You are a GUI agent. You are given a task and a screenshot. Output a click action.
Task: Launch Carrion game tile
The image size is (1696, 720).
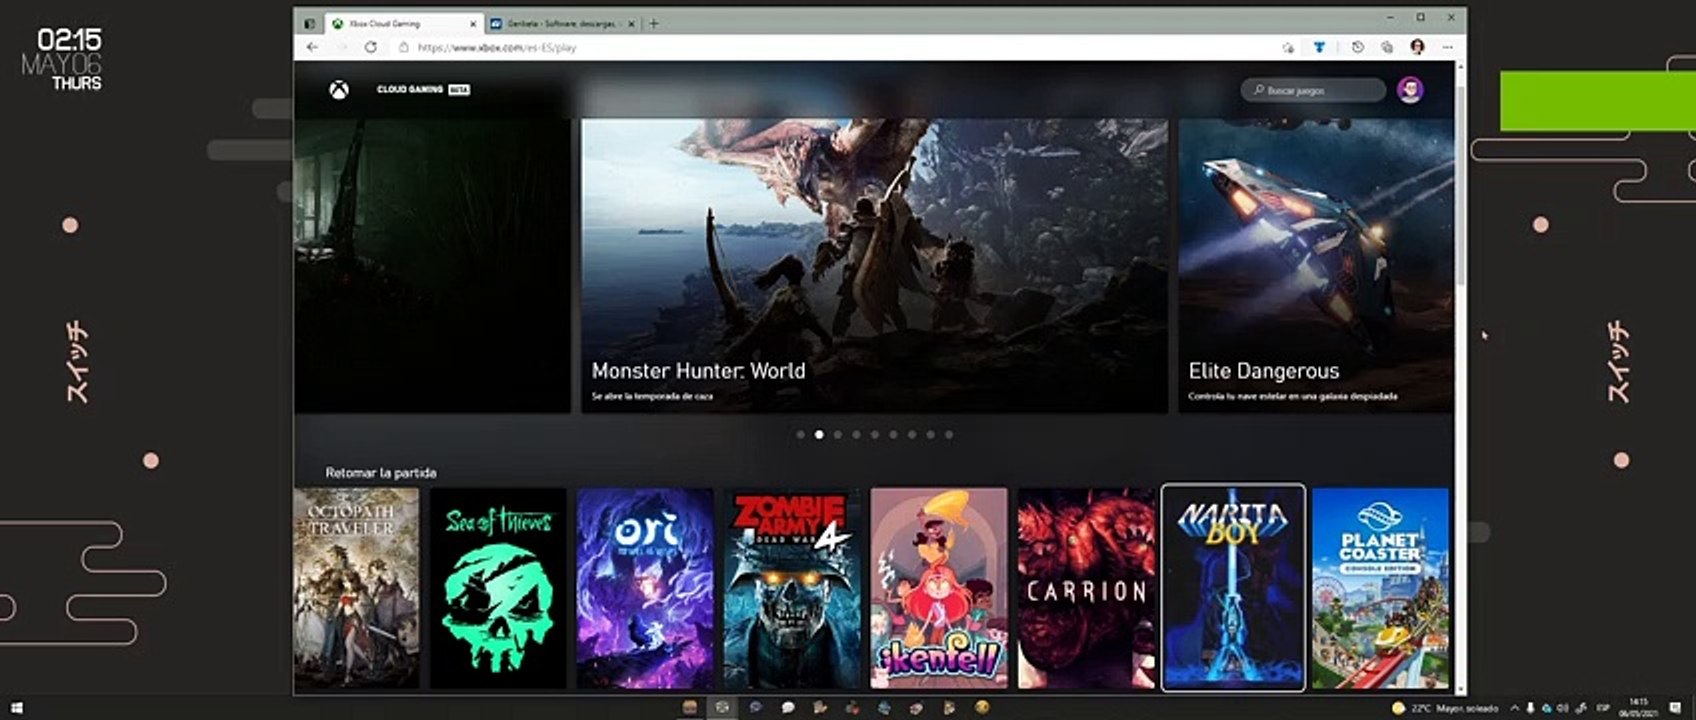pos(1086,588)
